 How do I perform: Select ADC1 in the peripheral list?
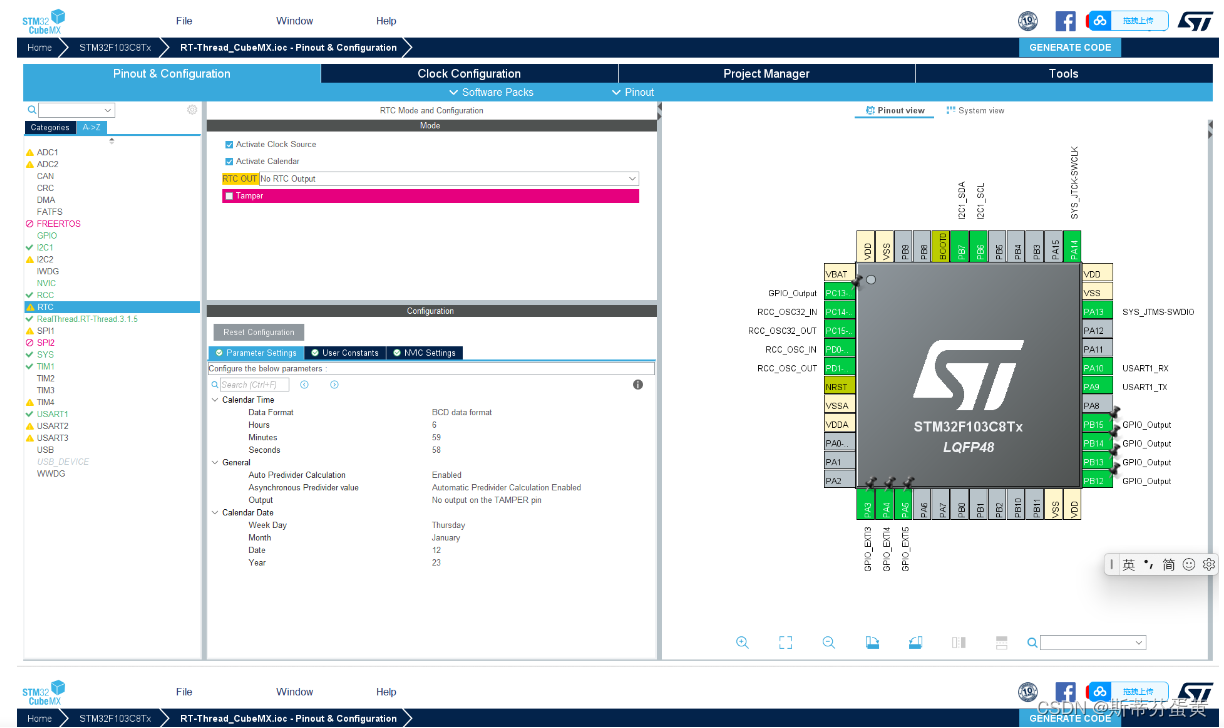click(48, 152)
